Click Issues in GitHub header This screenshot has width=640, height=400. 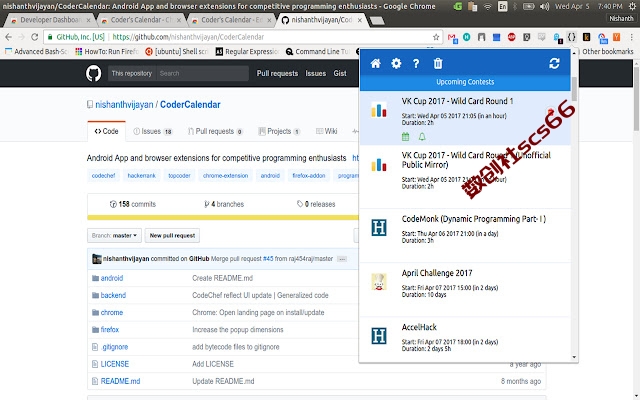tap(316, 73)
